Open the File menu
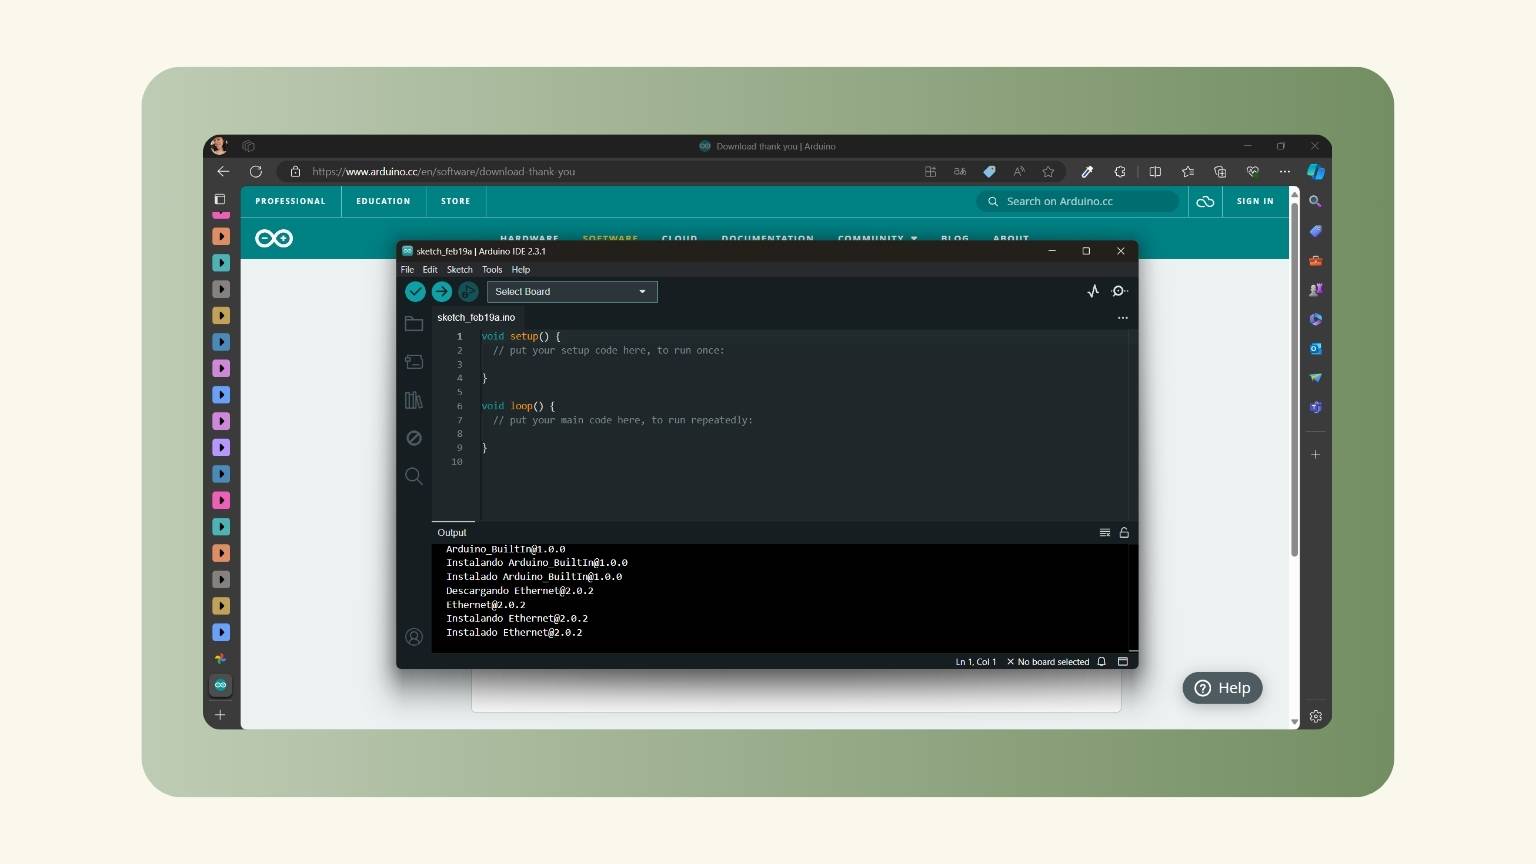This screenshot has width=1536, height=864. click(407, 270)
